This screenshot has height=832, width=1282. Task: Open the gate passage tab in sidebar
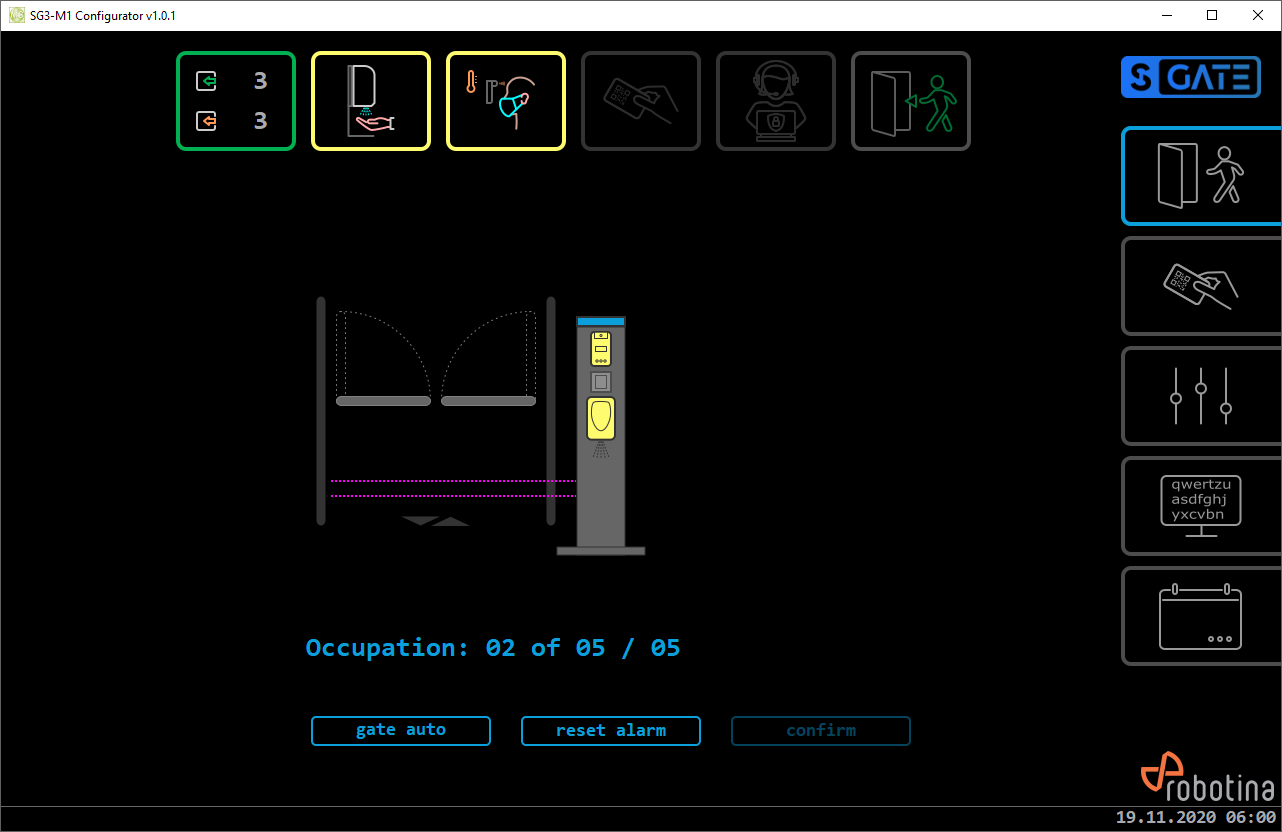1200,176
